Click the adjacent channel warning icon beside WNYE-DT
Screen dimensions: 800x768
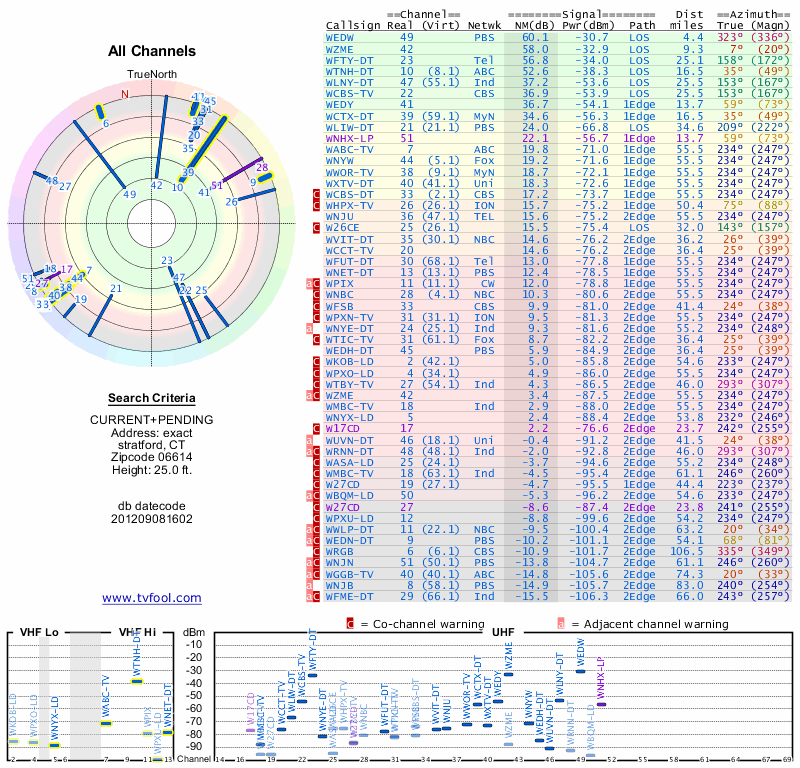coord(309,329)
